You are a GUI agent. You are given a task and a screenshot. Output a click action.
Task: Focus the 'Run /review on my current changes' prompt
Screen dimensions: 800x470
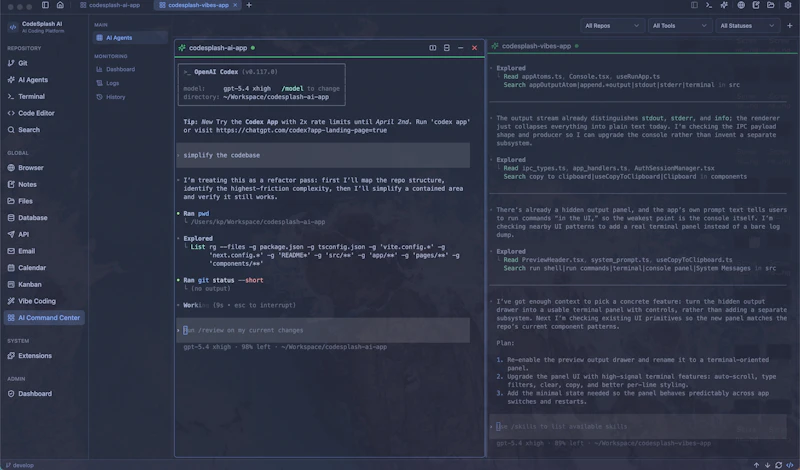pyautogui.click(x=323, y=330)
